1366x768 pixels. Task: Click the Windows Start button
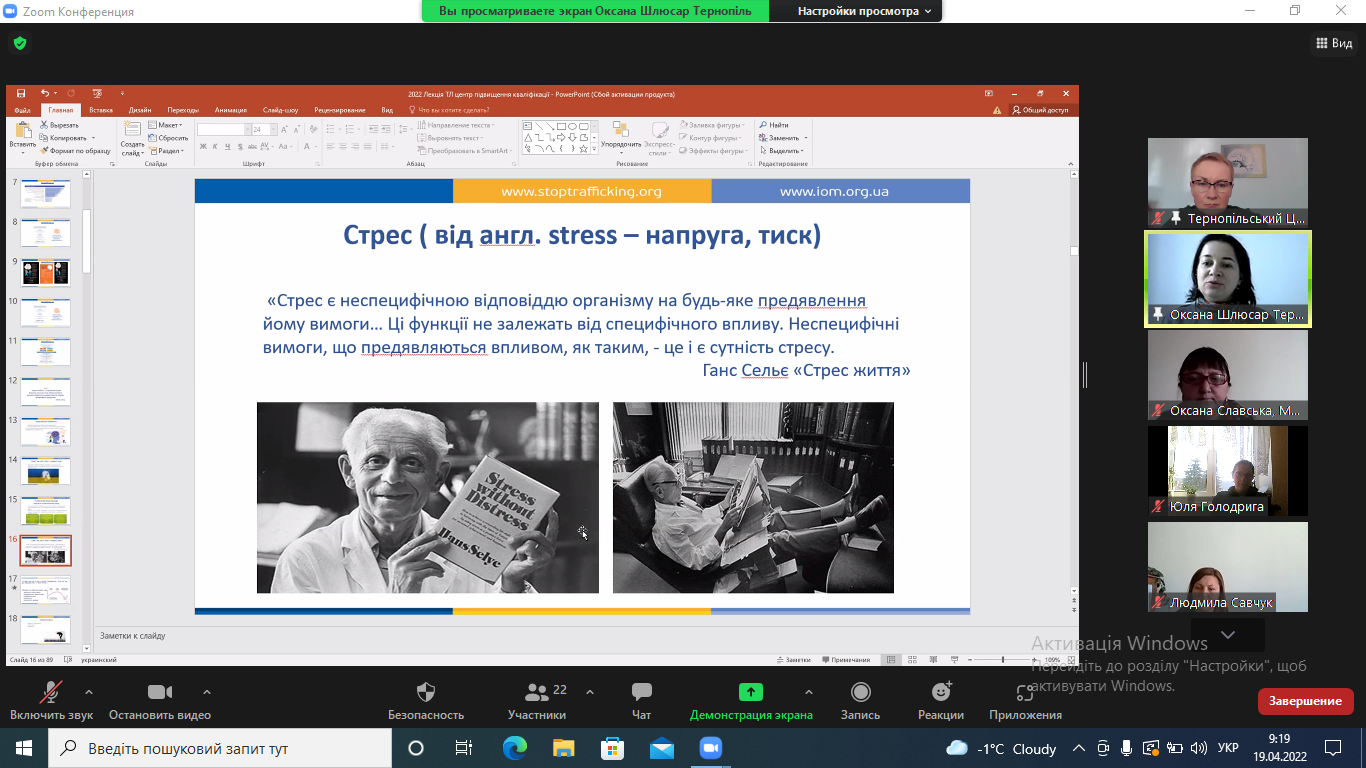click(x=23, y=748)
